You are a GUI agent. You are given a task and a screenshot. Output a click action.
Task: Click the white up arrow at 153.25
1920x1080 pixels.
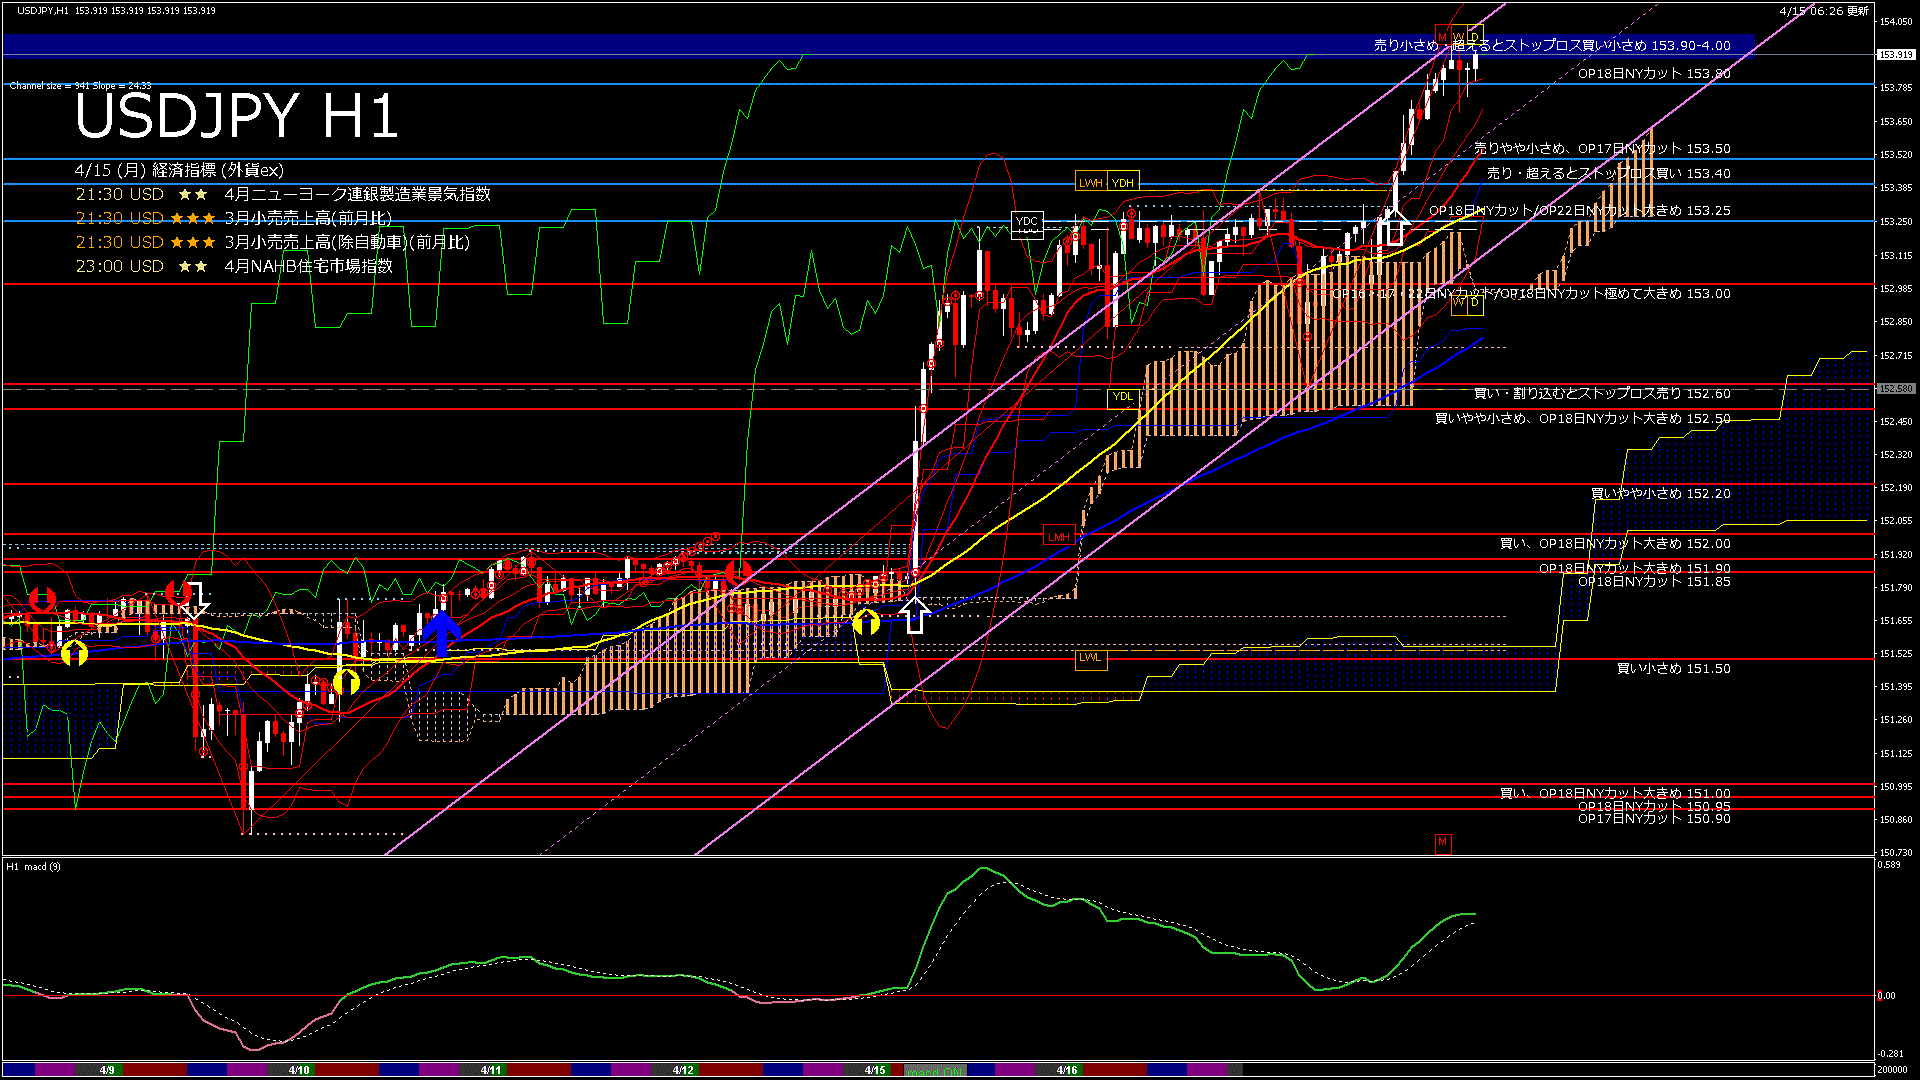pos(1395,228)
